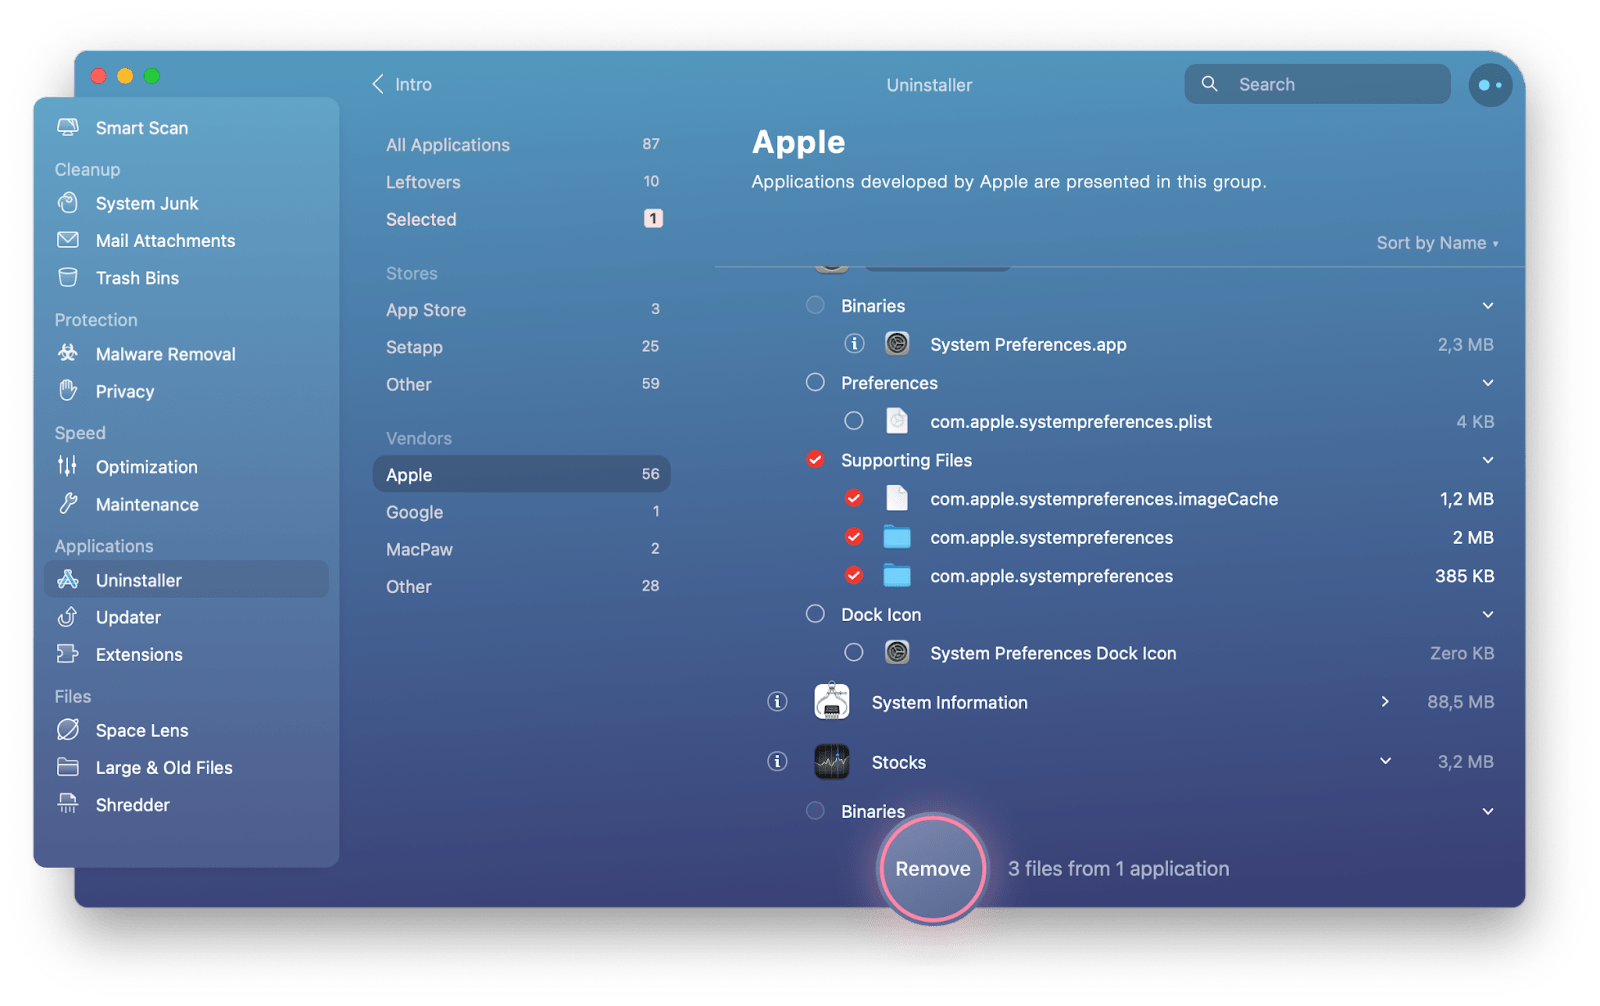Click the Shredder icon
The height and width of the screenshot is (1006, 1600).
(x=68, y=804)
